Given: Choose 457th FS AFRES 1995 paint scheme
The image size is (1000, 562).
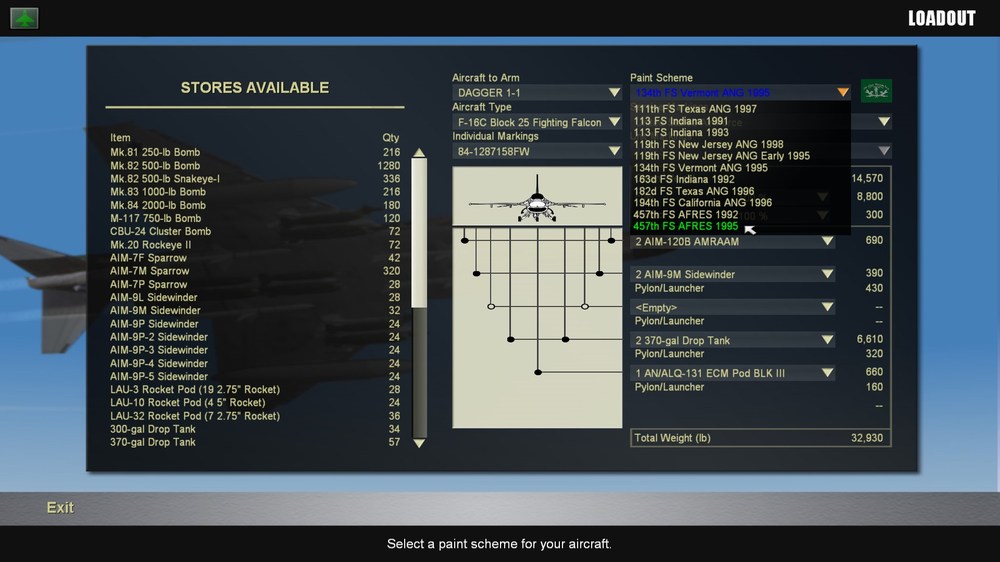Looking at the screenshot, I should pos(686,226).
